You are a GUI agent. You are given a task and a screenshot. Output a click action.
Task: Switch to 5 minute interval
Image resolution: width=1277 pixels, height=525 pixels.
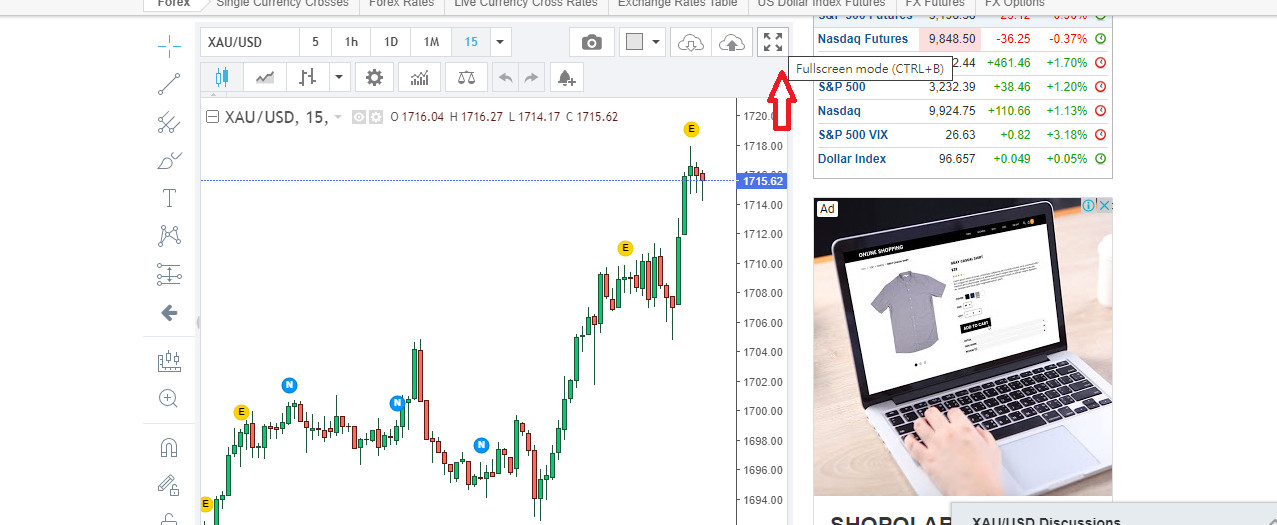[x=316, y=42]
